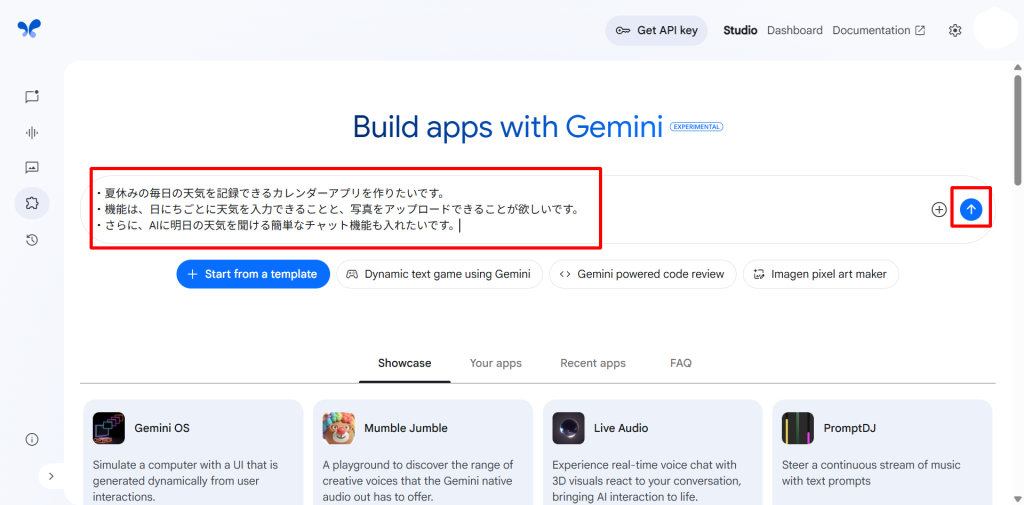1024x505 pixels.
Task: Click Start from a template button
Action: [x=253, y=274]
